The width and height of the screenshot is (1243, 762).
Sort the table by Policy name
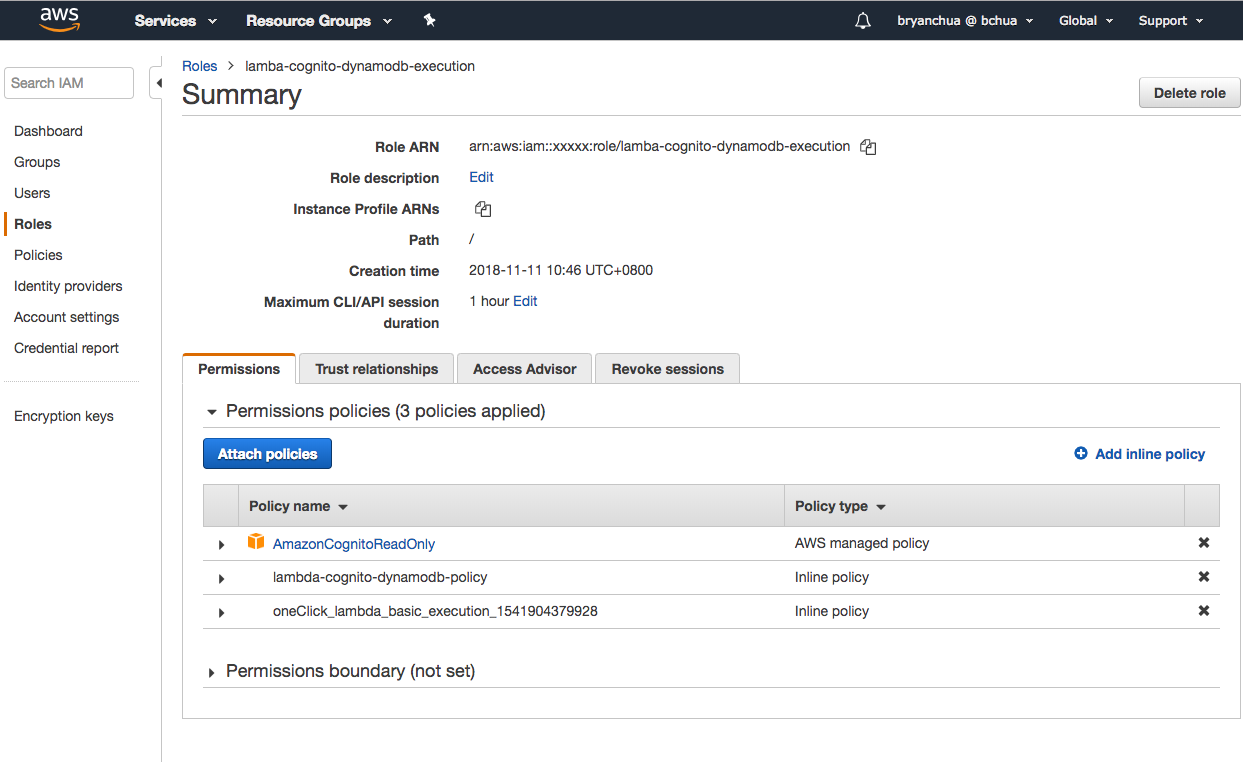pyautogui.click(x=298, y=506)
